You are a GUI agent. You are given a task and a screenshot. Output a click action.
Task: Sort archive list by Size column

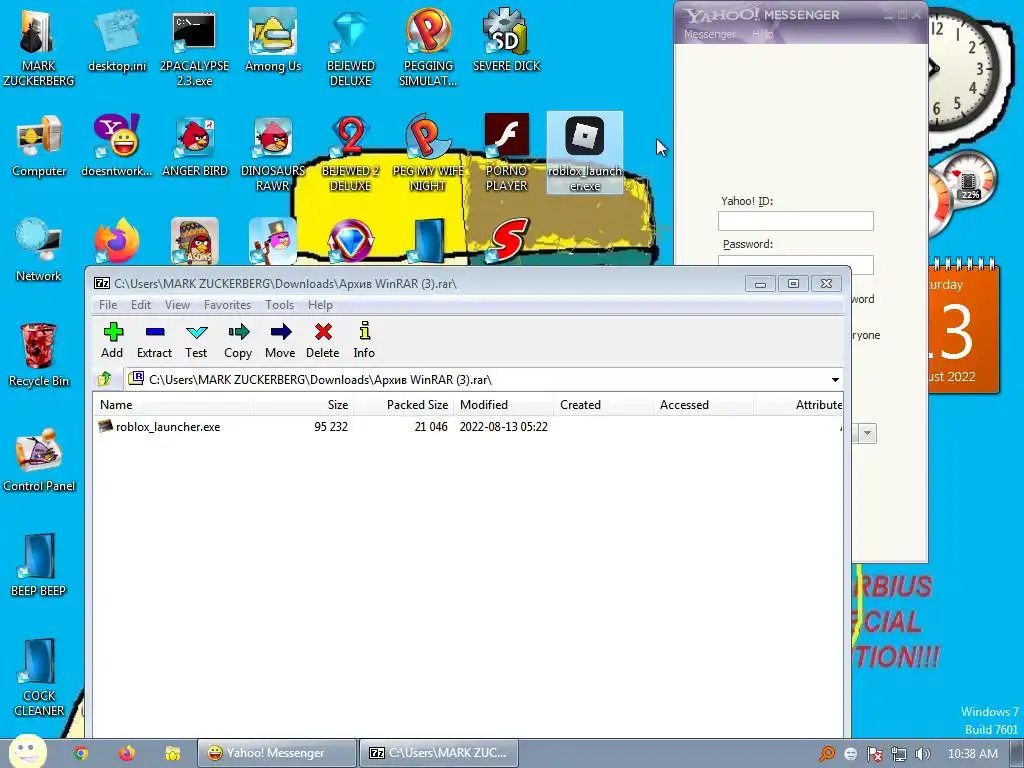point(304,405)
